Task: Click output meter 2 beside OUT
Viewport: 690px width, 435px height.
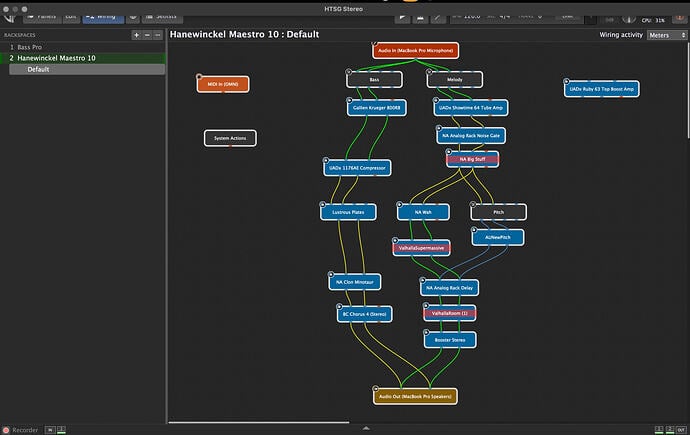Action: click(670, 430)
